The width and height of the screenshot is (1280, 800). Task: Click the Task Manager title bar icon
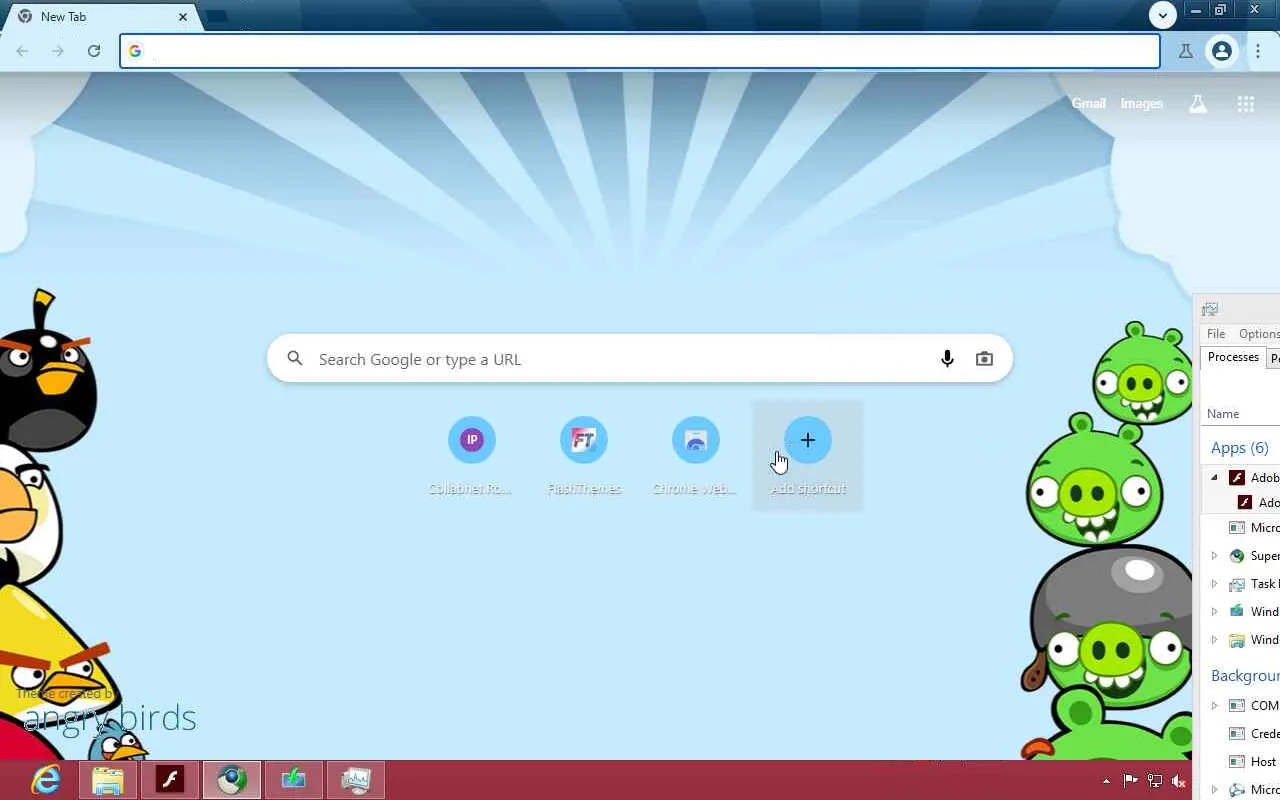click(x=1210, y=309)
